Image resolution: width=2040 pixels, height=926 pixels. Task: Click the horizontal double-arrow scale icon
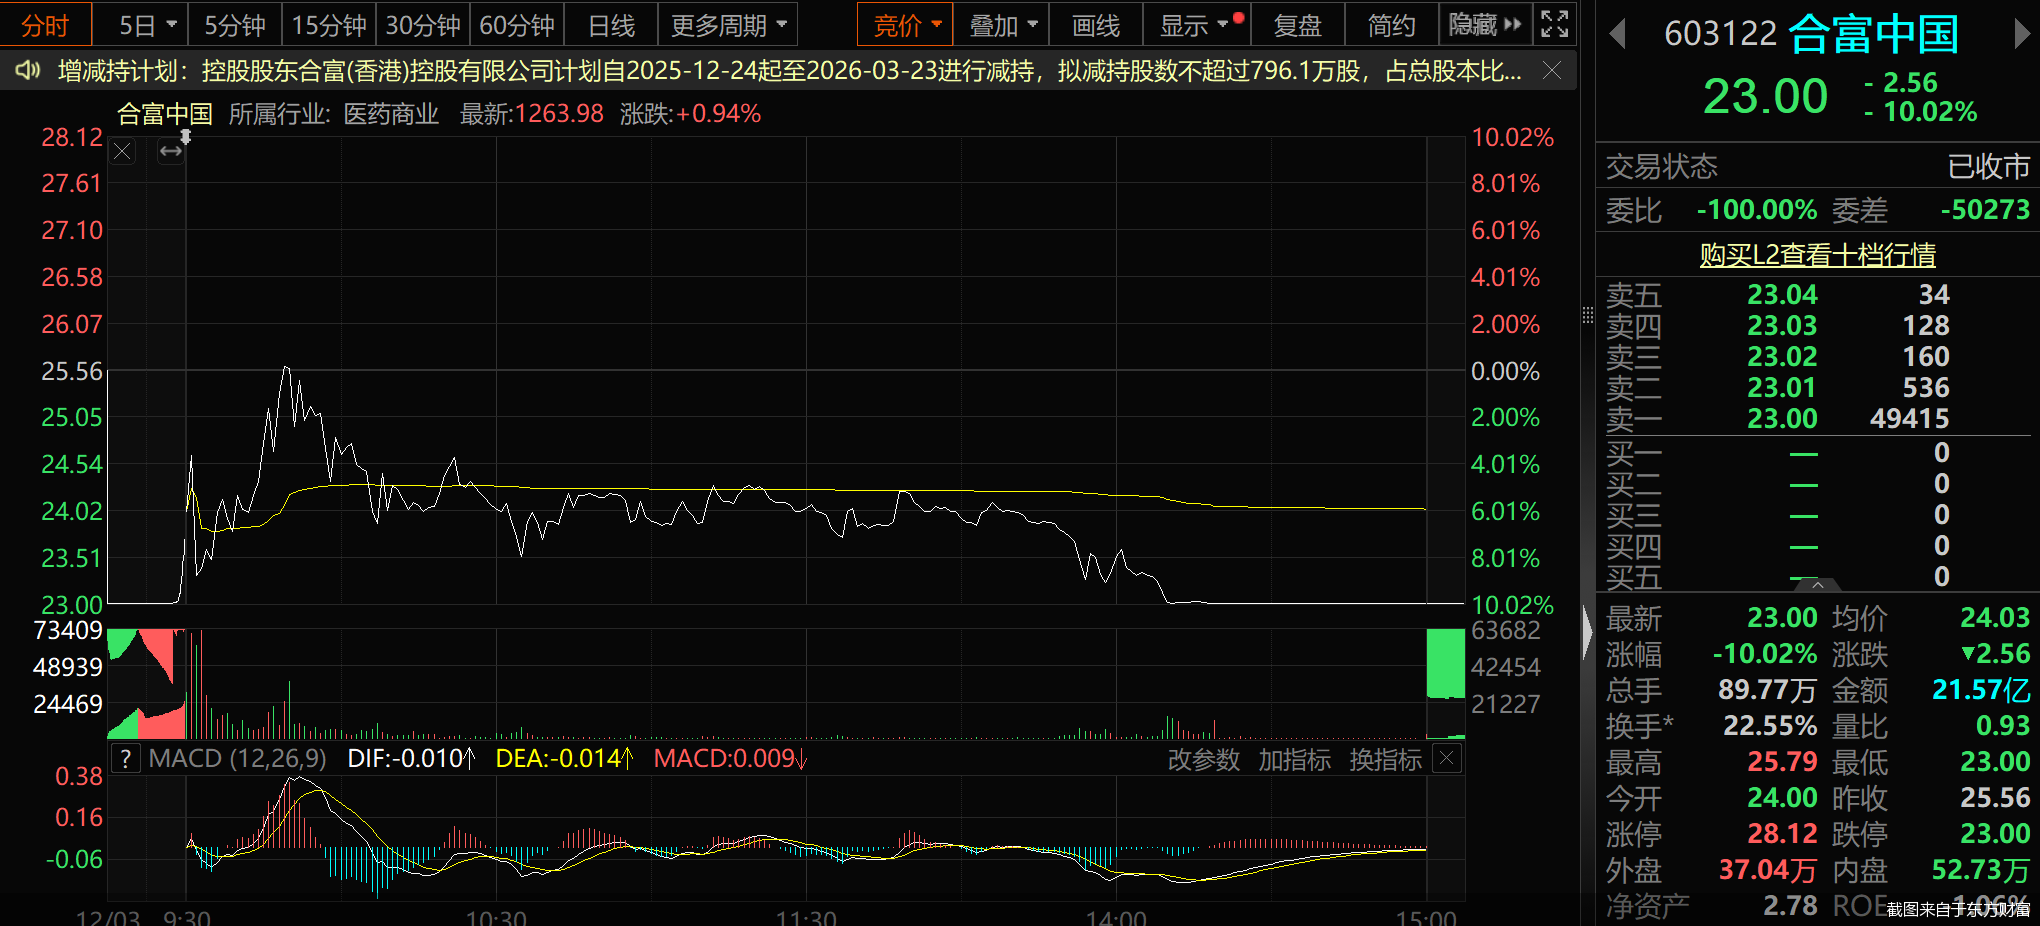[170, 150]
